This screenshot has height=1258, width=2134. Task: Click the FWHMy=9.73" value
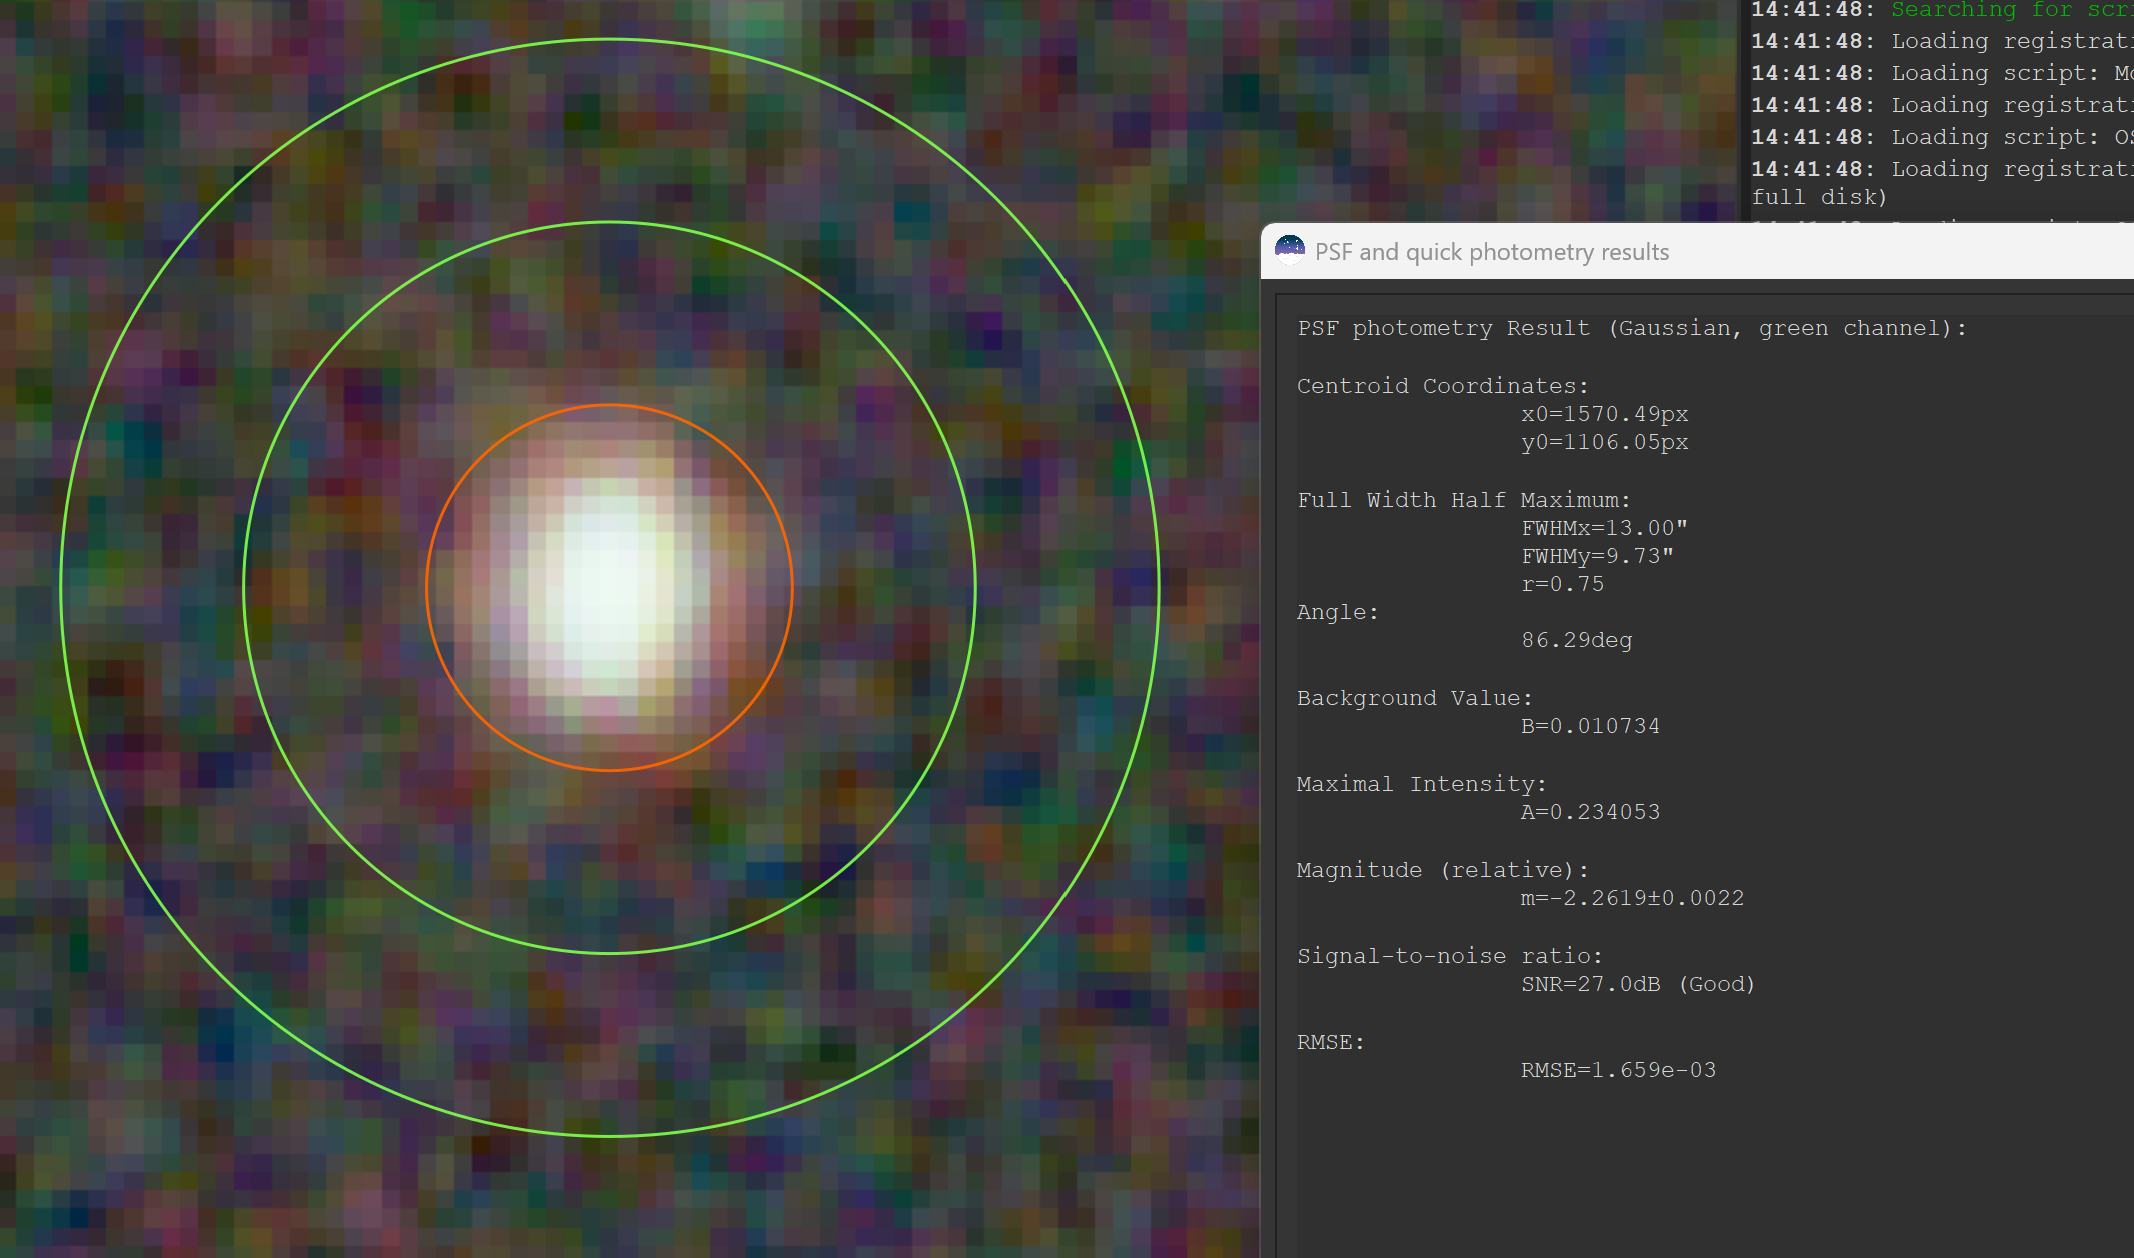tap(1597, 556)
